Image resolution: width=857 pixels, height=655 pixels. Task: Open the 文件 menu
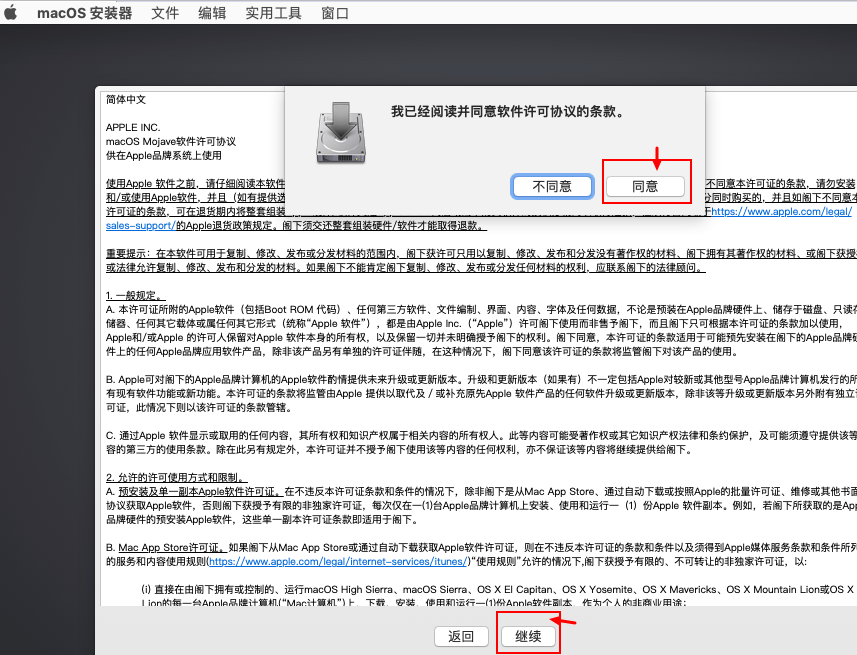[x=165, y=13]
